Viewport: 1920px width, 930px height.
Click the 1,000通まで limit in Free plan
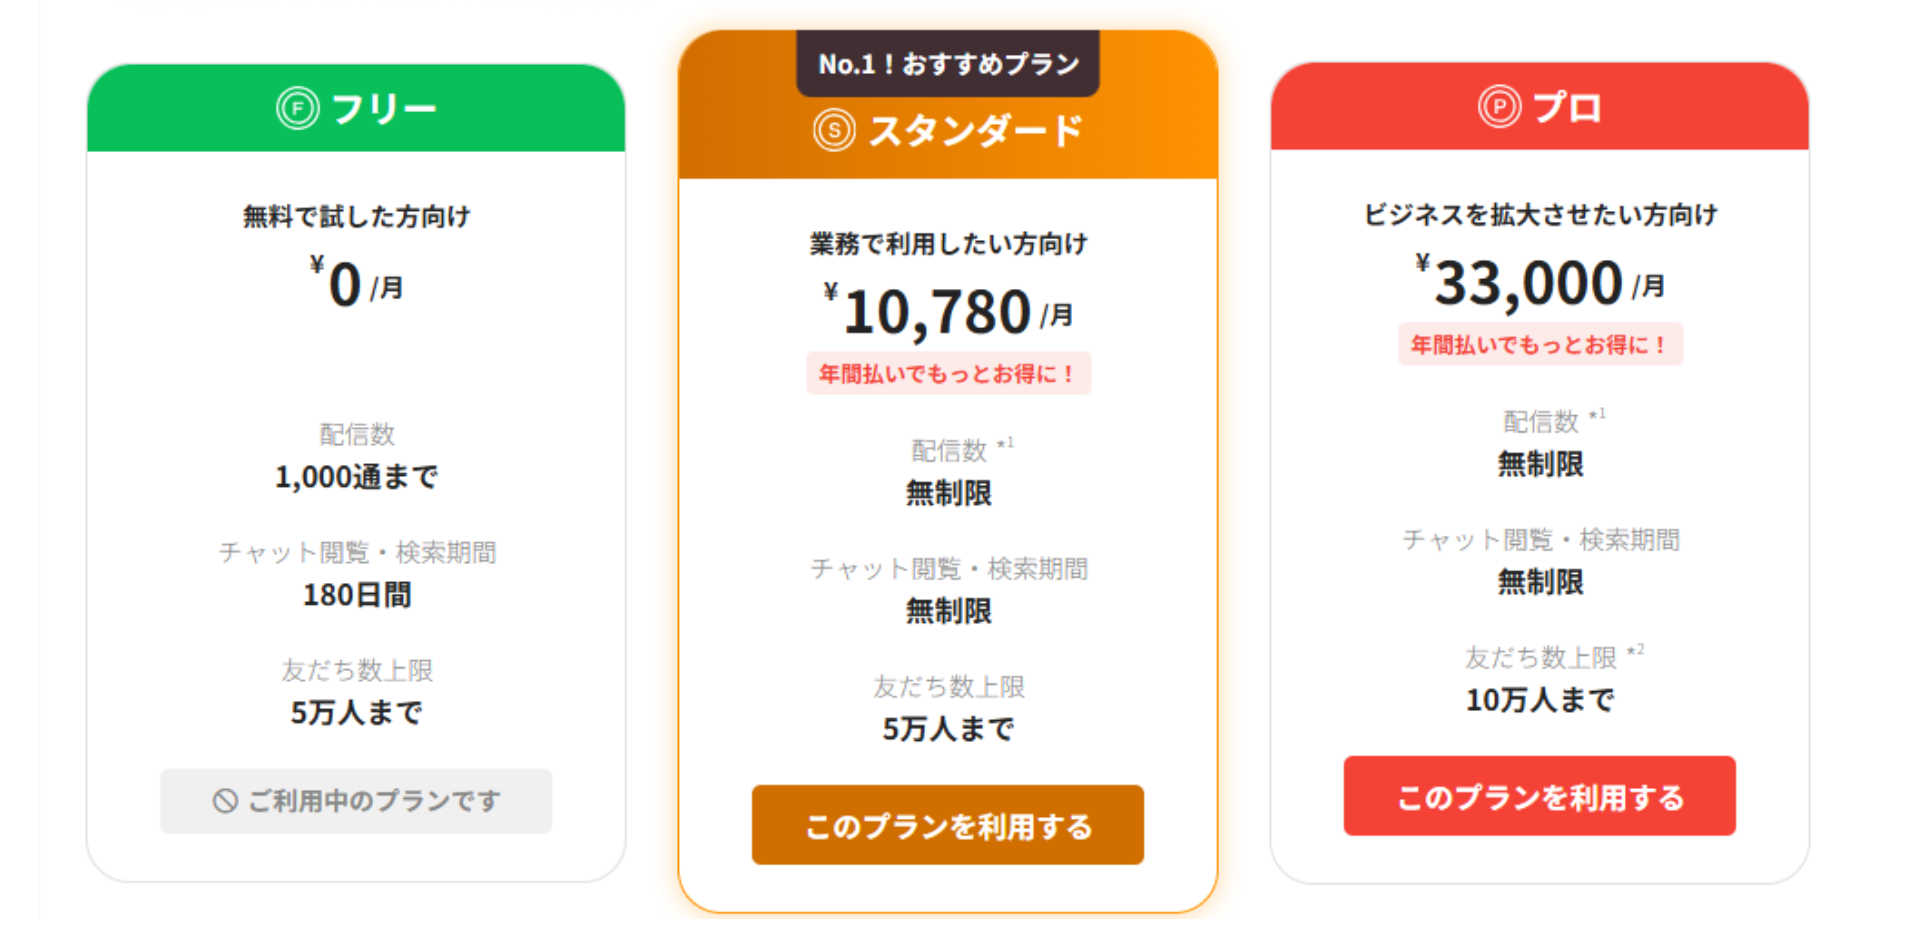click(x=356, y=477)
